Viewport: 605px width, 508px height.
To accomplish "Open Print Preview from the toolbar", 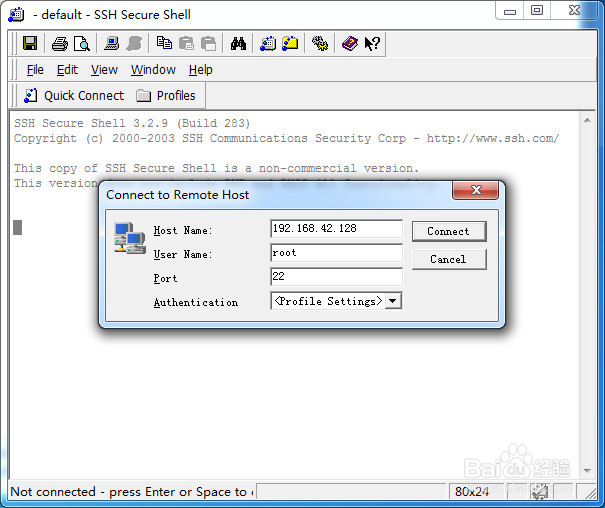I will 82,44.
